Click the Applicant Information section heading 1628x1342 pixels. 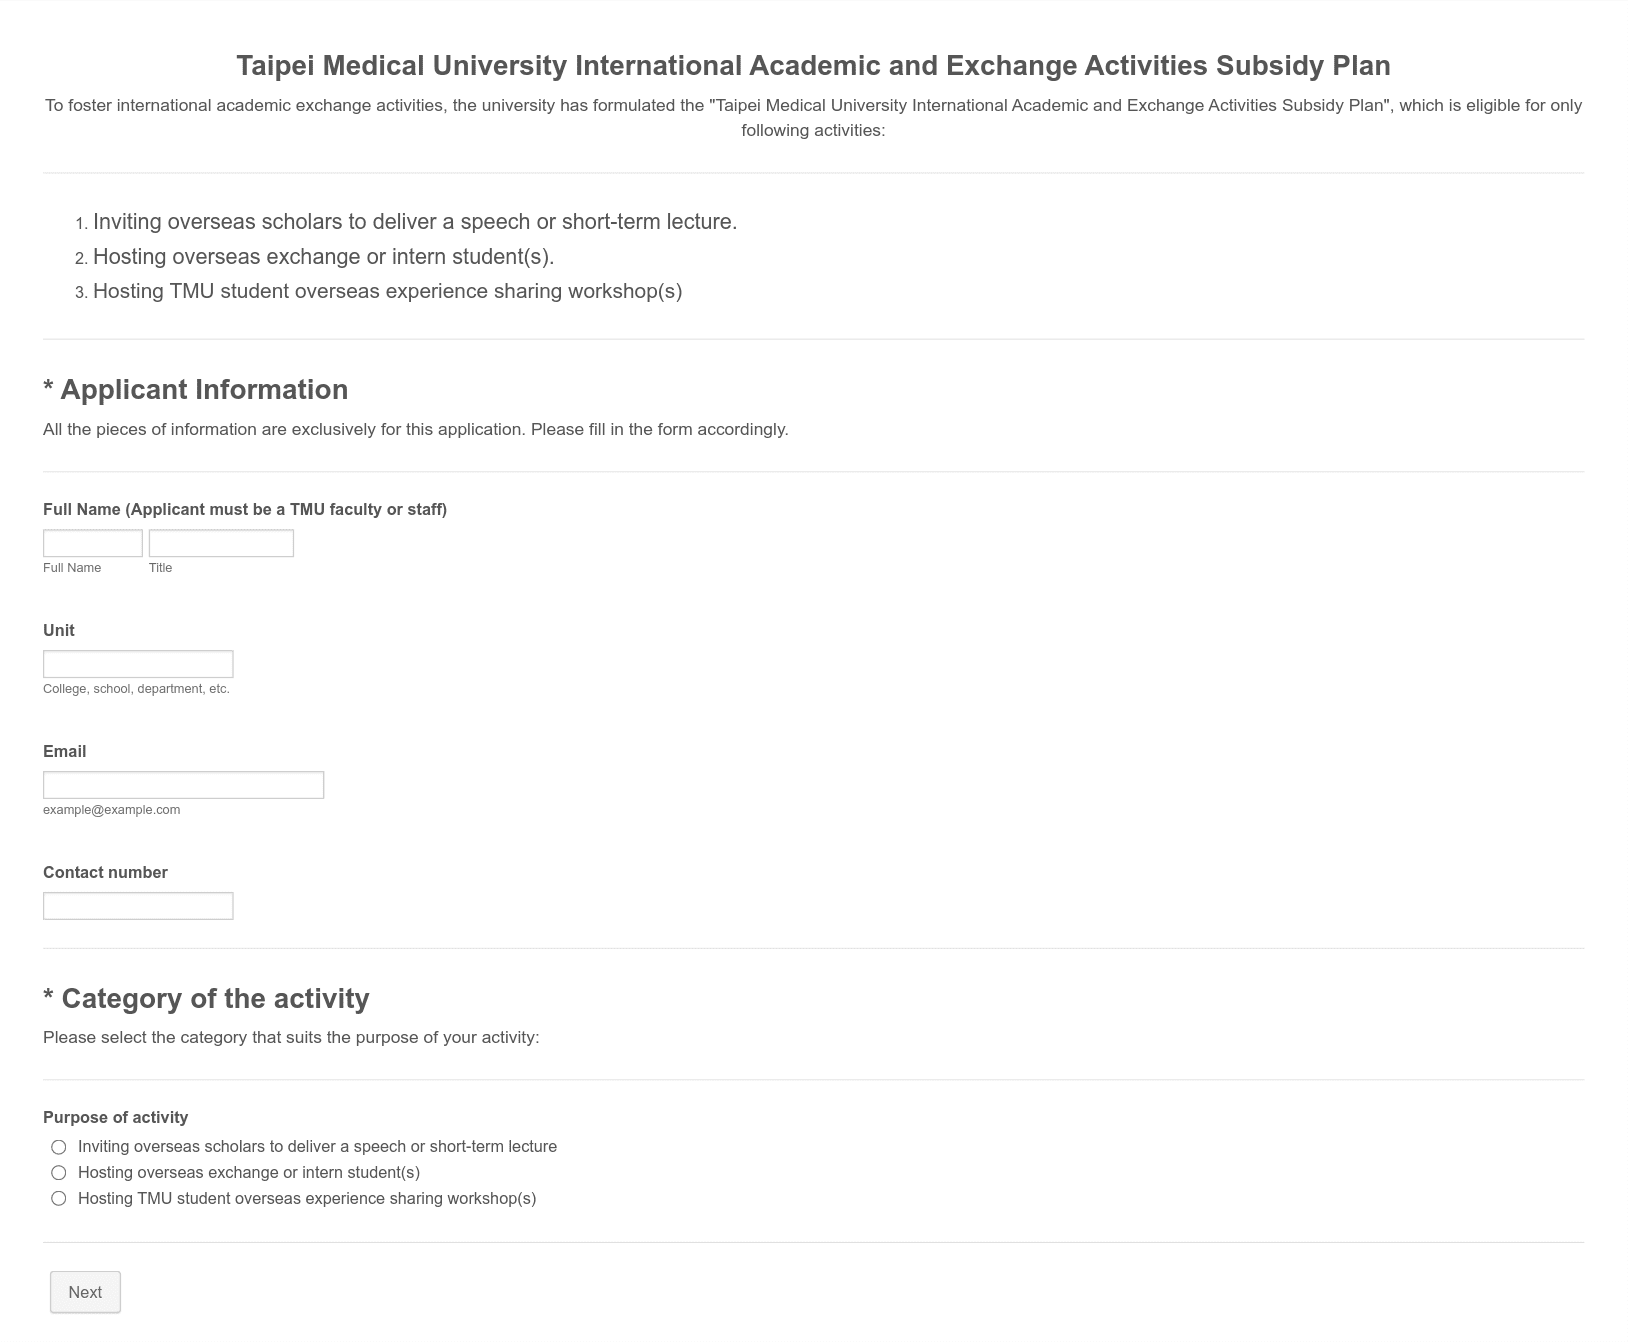(x=196, y=390)
